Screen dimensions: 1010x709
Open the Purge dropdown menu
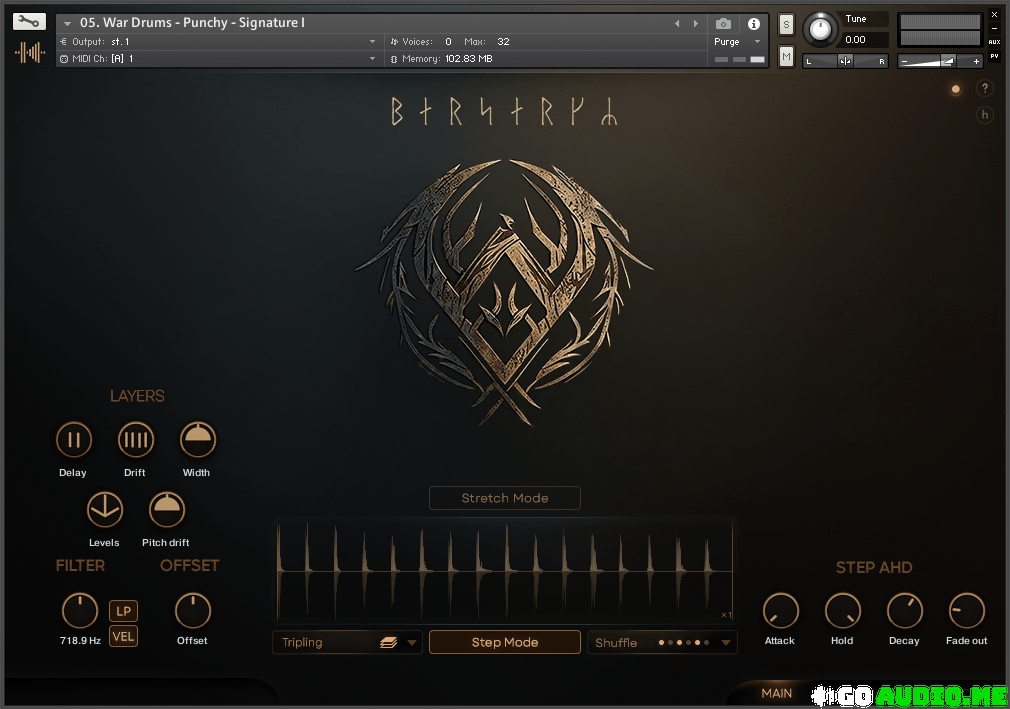tap(737, 42)
